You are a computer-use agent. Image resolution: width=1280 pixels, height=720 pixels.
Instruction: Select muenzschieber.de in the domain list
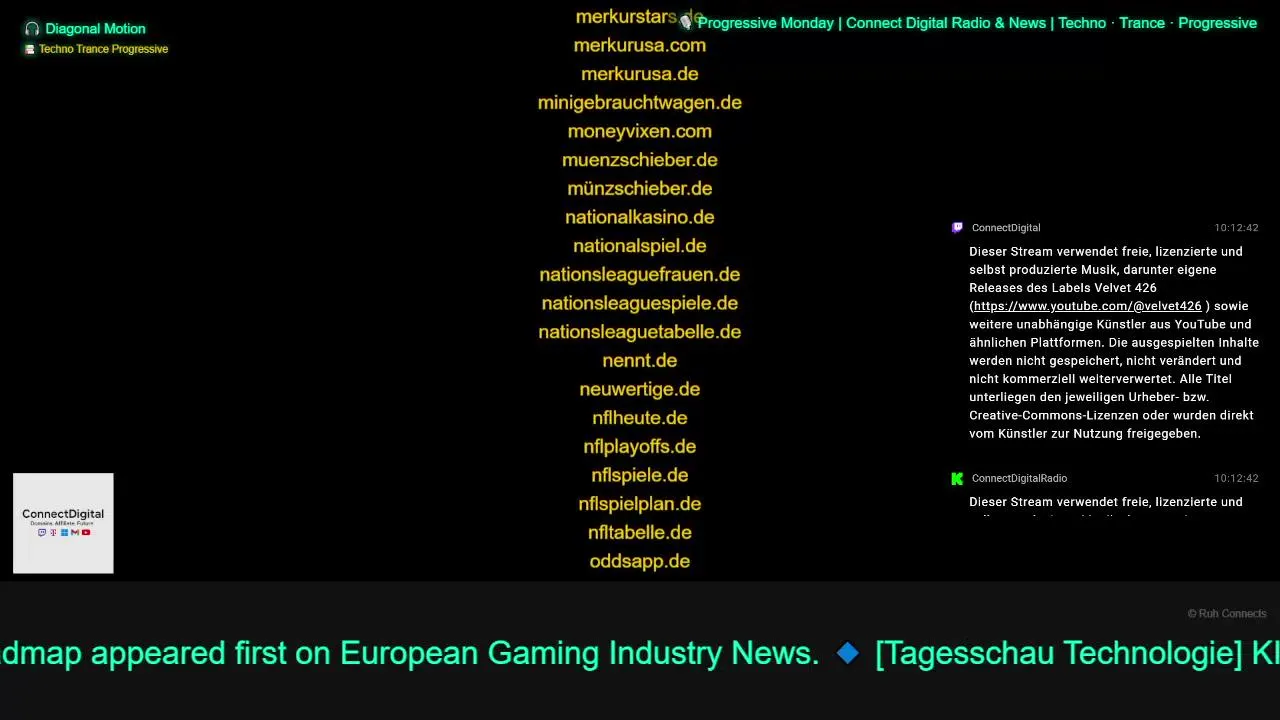(640, 160)
